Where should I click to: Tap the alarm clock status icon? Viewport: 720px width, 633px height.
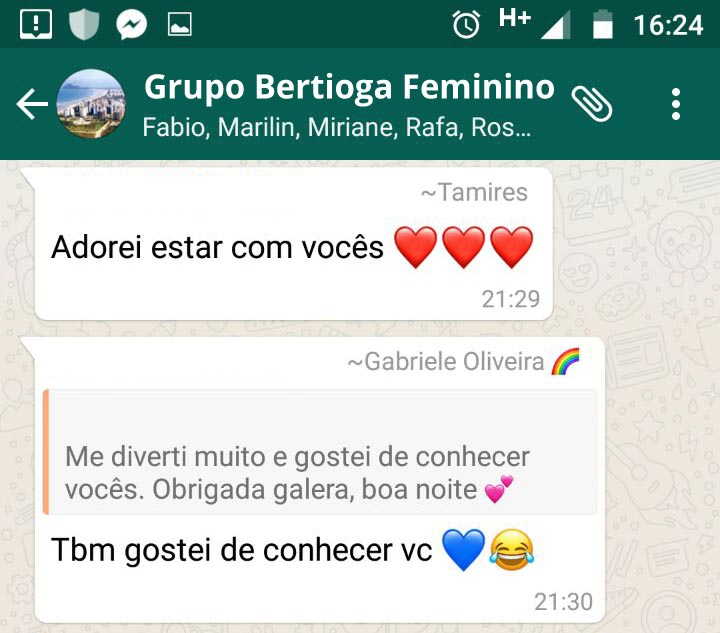coord(466,24)
